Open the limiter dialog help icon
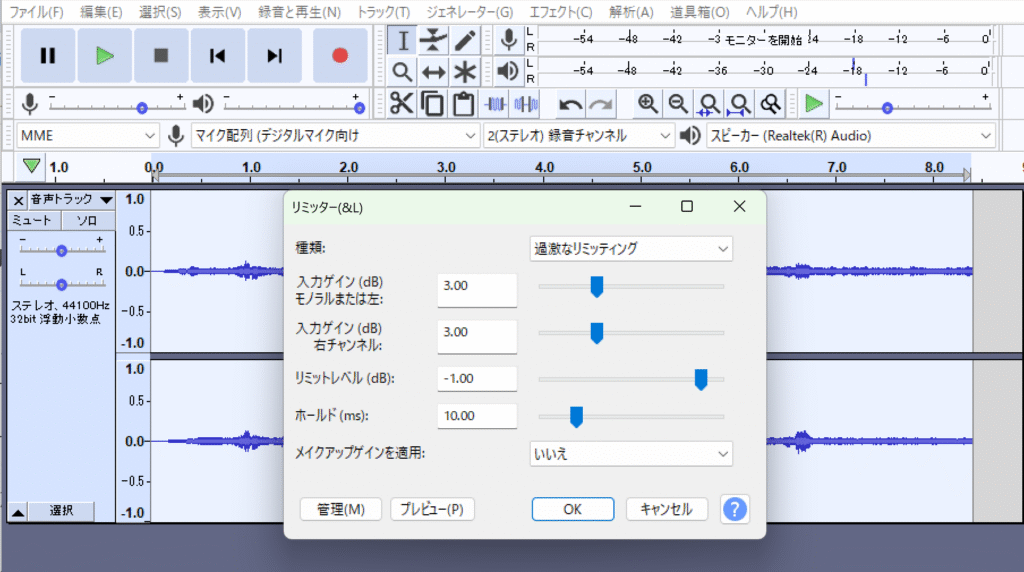This screenshot has width=1024, height=572. click(735, 509)
